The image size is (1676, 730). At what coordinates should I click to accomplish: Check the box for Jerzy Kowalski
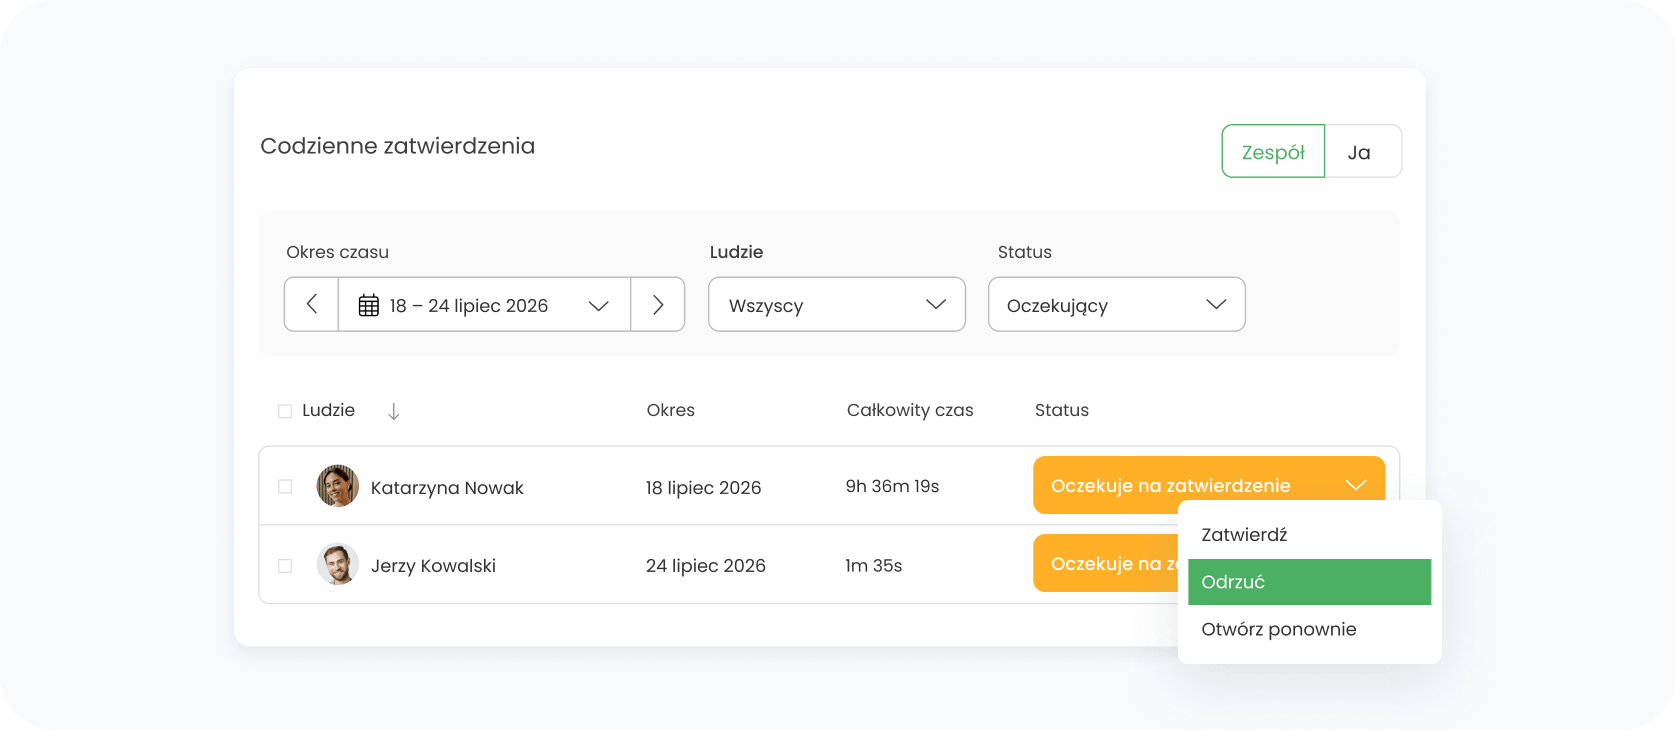pos(285,566)
